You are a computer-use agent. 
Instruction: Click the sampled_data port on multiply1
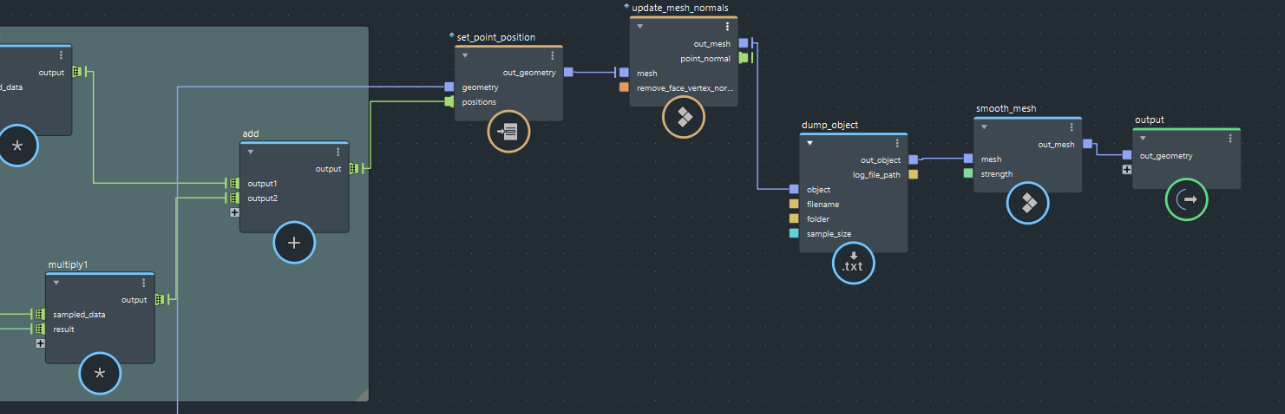click(x=40, y=314)
